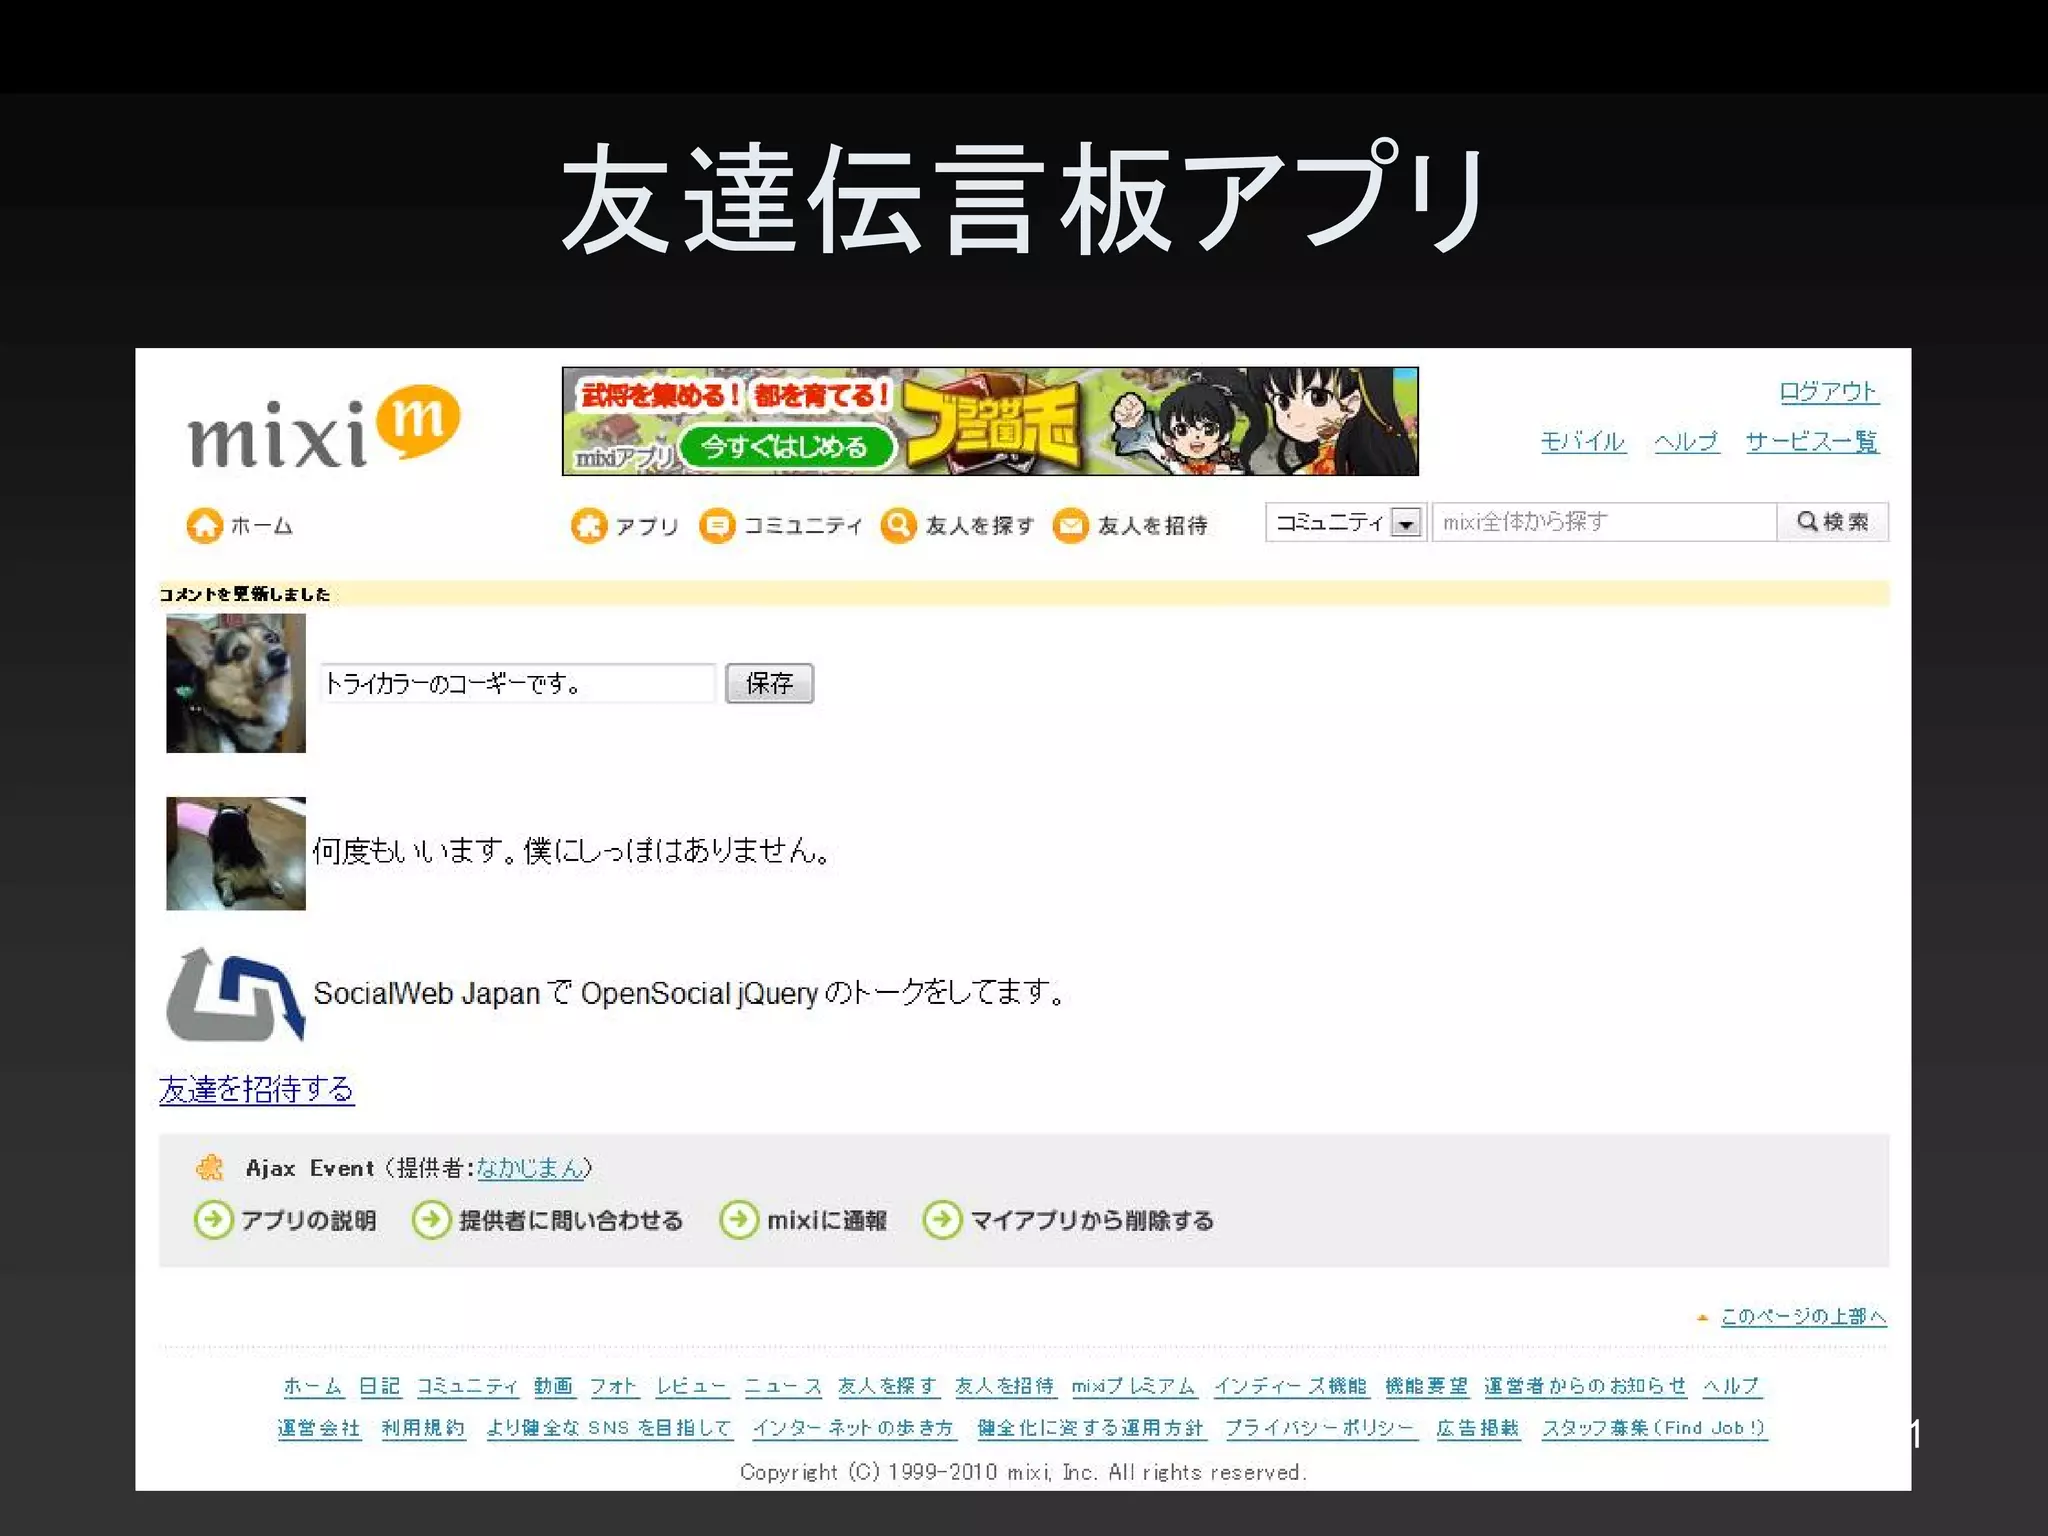Click the ログアウト logout link
This screenshot has height=1536, width=2048.
click(x=1829, y=391)
